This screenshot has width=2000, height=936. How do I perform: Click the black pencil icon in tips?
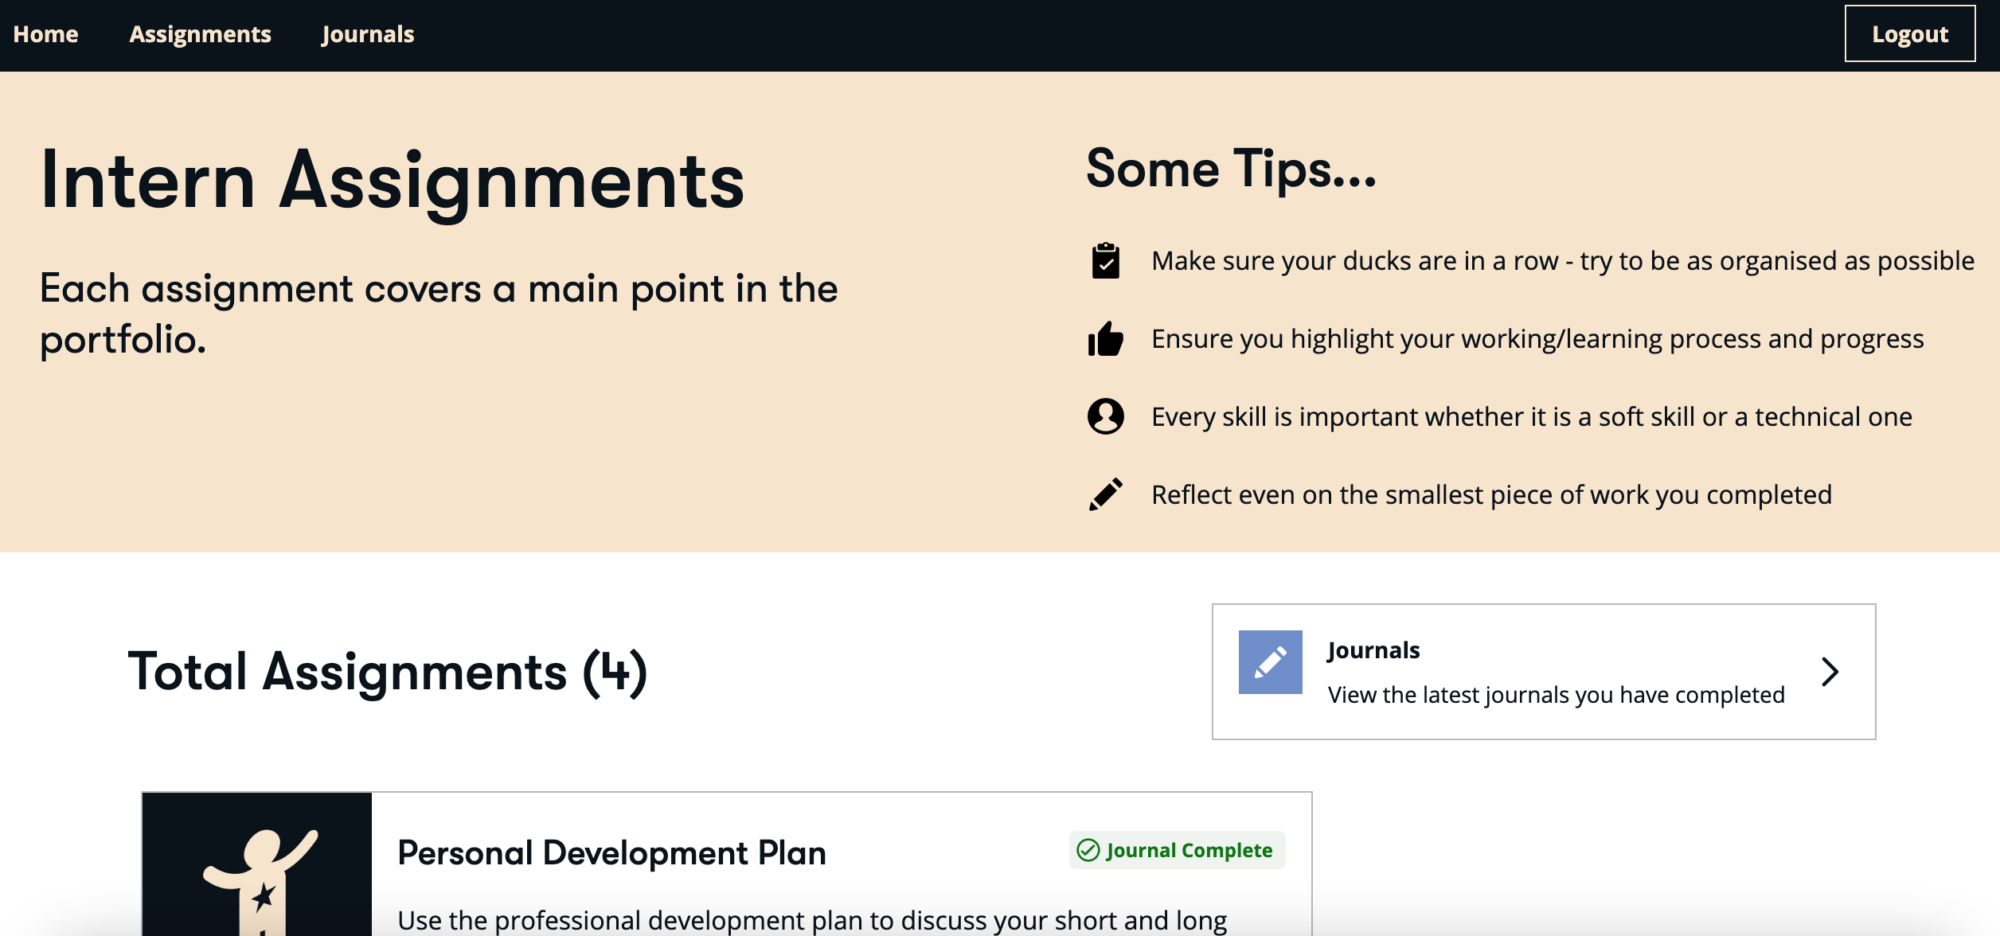click(1105, 494)
